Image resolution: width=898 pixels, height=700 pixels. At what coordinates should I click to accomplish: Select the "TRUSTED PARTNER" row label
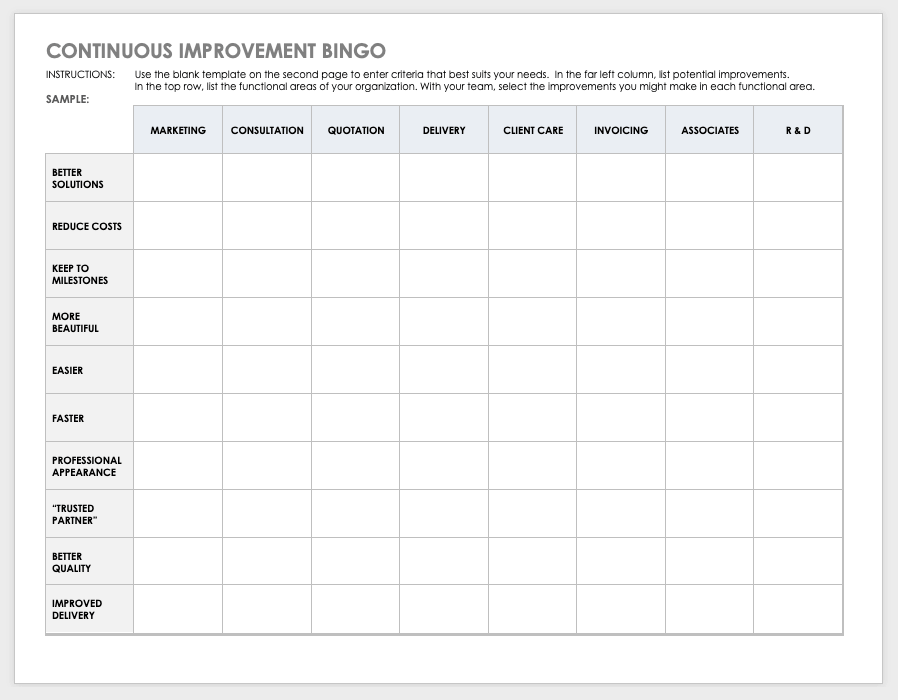tap(74, 514)
